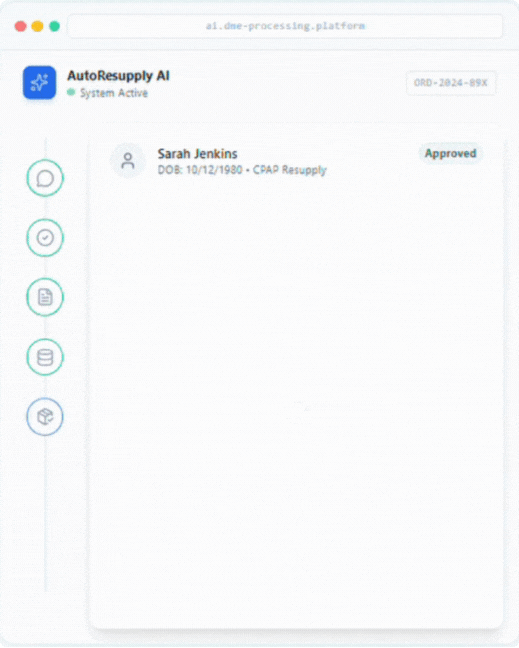Viewport: 519px width, 648px height.
Task: Select the database step icon
Action: (x=45, y=357)
